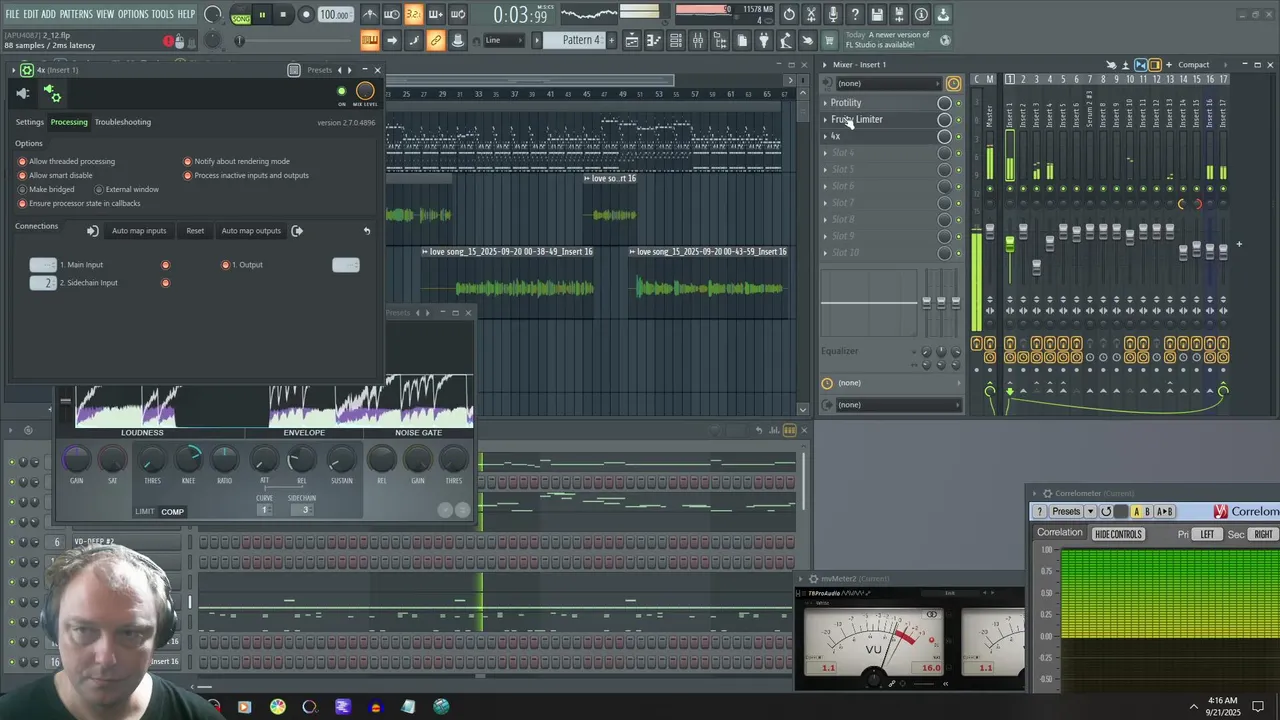The width and height of the screenshot is (1280, 720).
Task: Click the outputs arrow icon in Connections
Action: [x=297, y=231]
